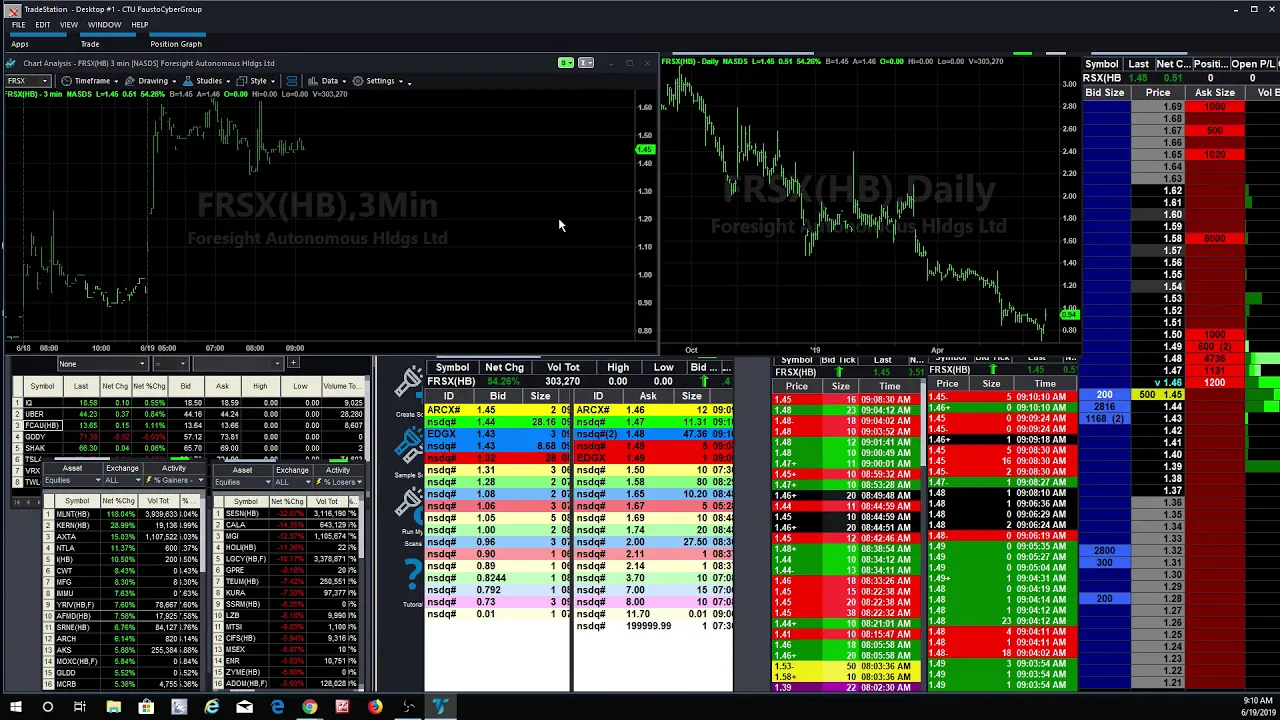Click the Drawing pencil icon

click(130, 81)
